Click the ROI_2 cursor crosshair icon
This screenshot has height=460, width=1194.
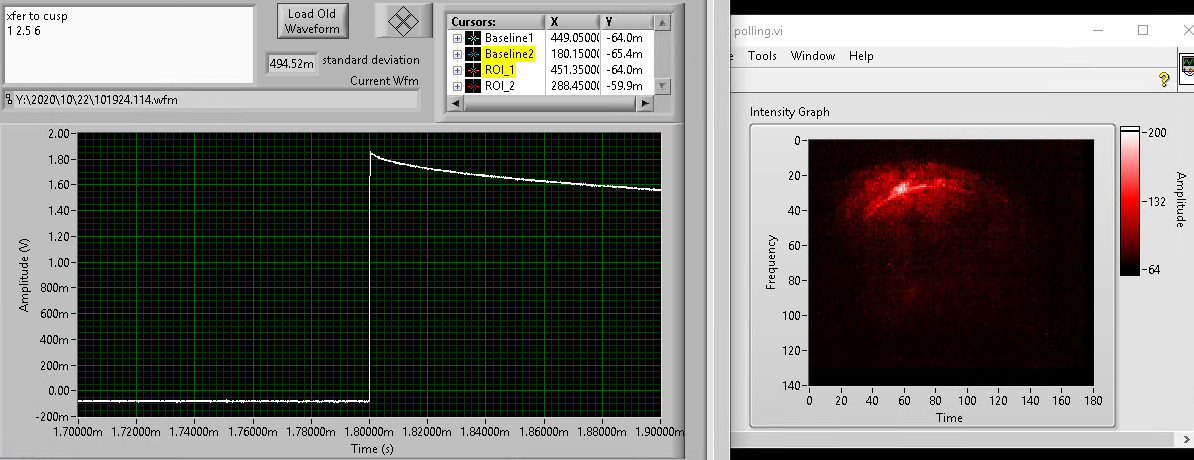(x=473, y=86)
